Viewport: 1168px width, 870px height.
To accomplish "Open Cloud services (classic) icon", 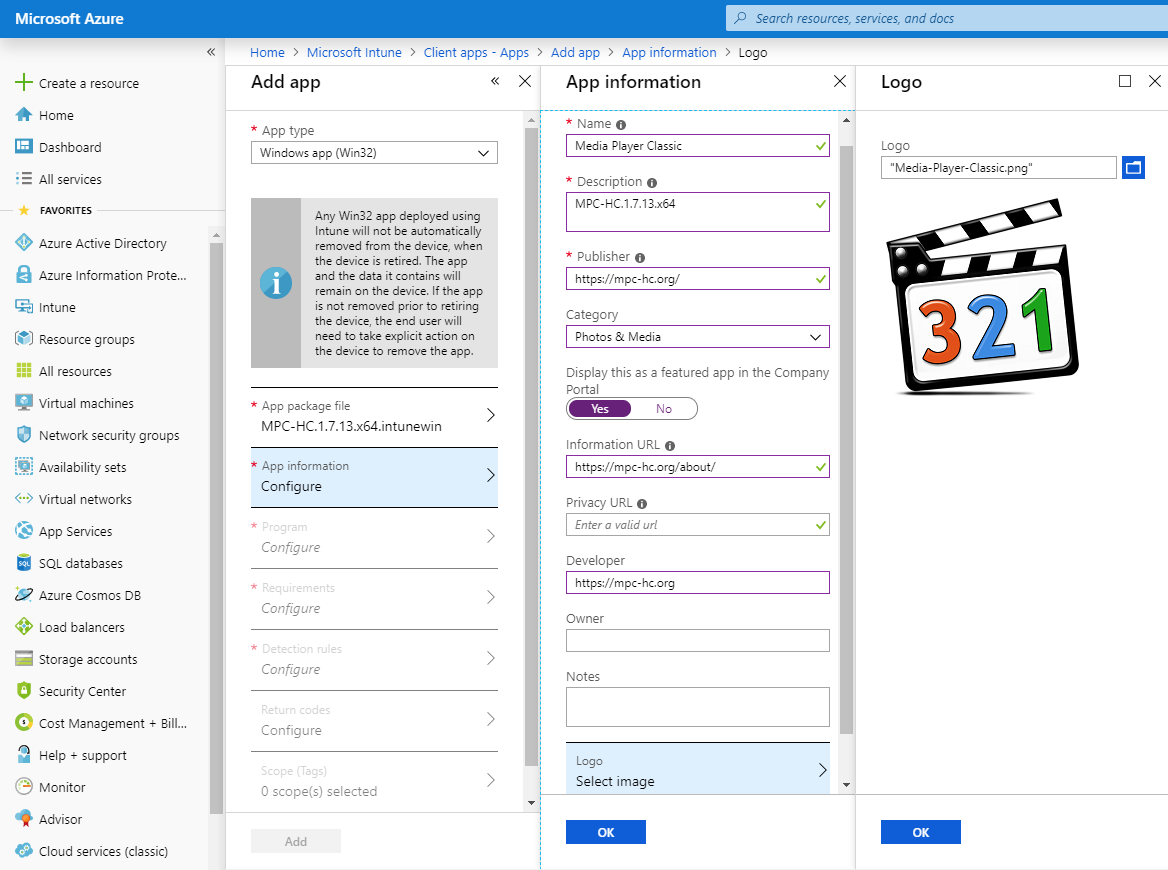I will [24, 851].
